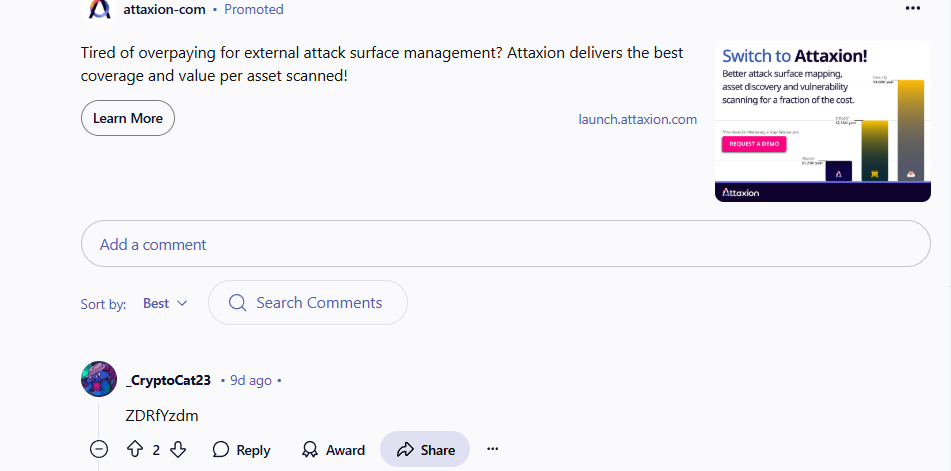Downvote the _CryptoCat23 comment
This screenshot has width=951, height=471.
coord(178,450)
